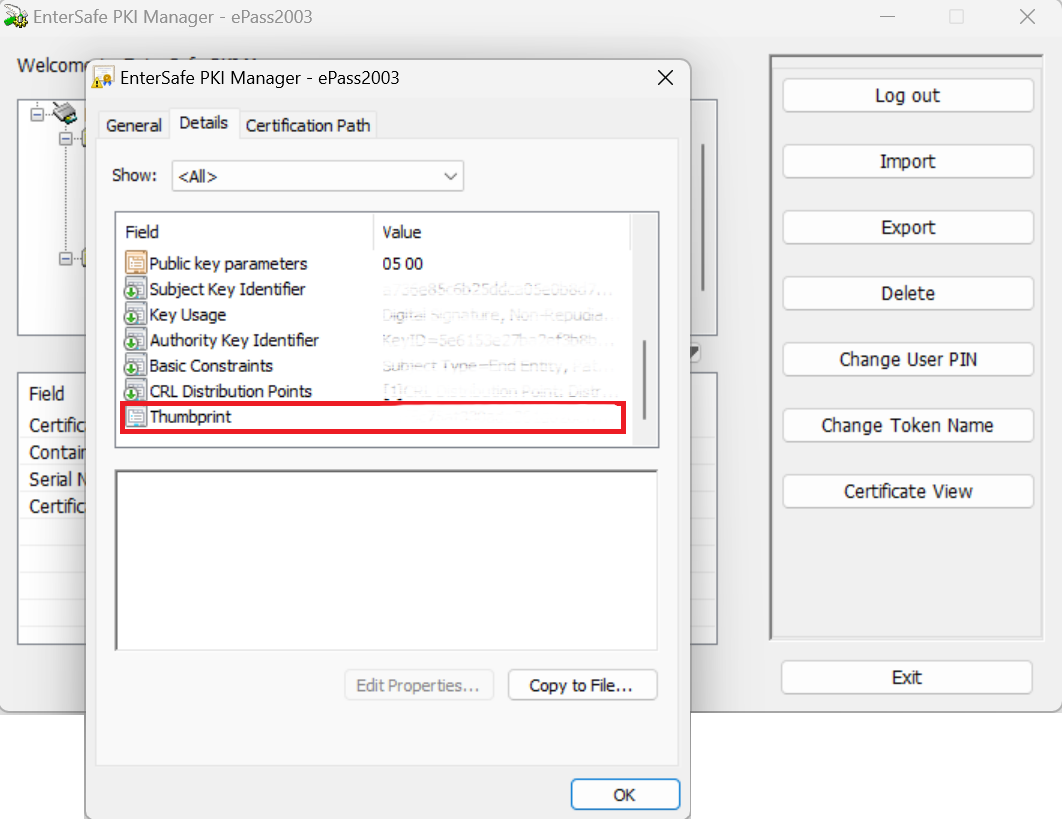Click the 05 00 value cell

click(x=402, y=264)
